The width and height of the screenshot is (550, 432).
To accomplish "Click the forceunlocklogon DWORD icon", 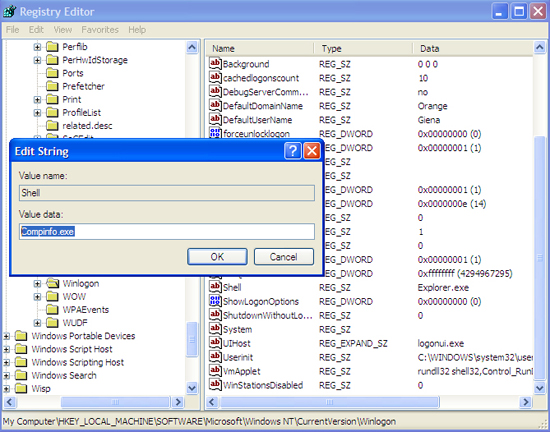I will coord(215,133).
